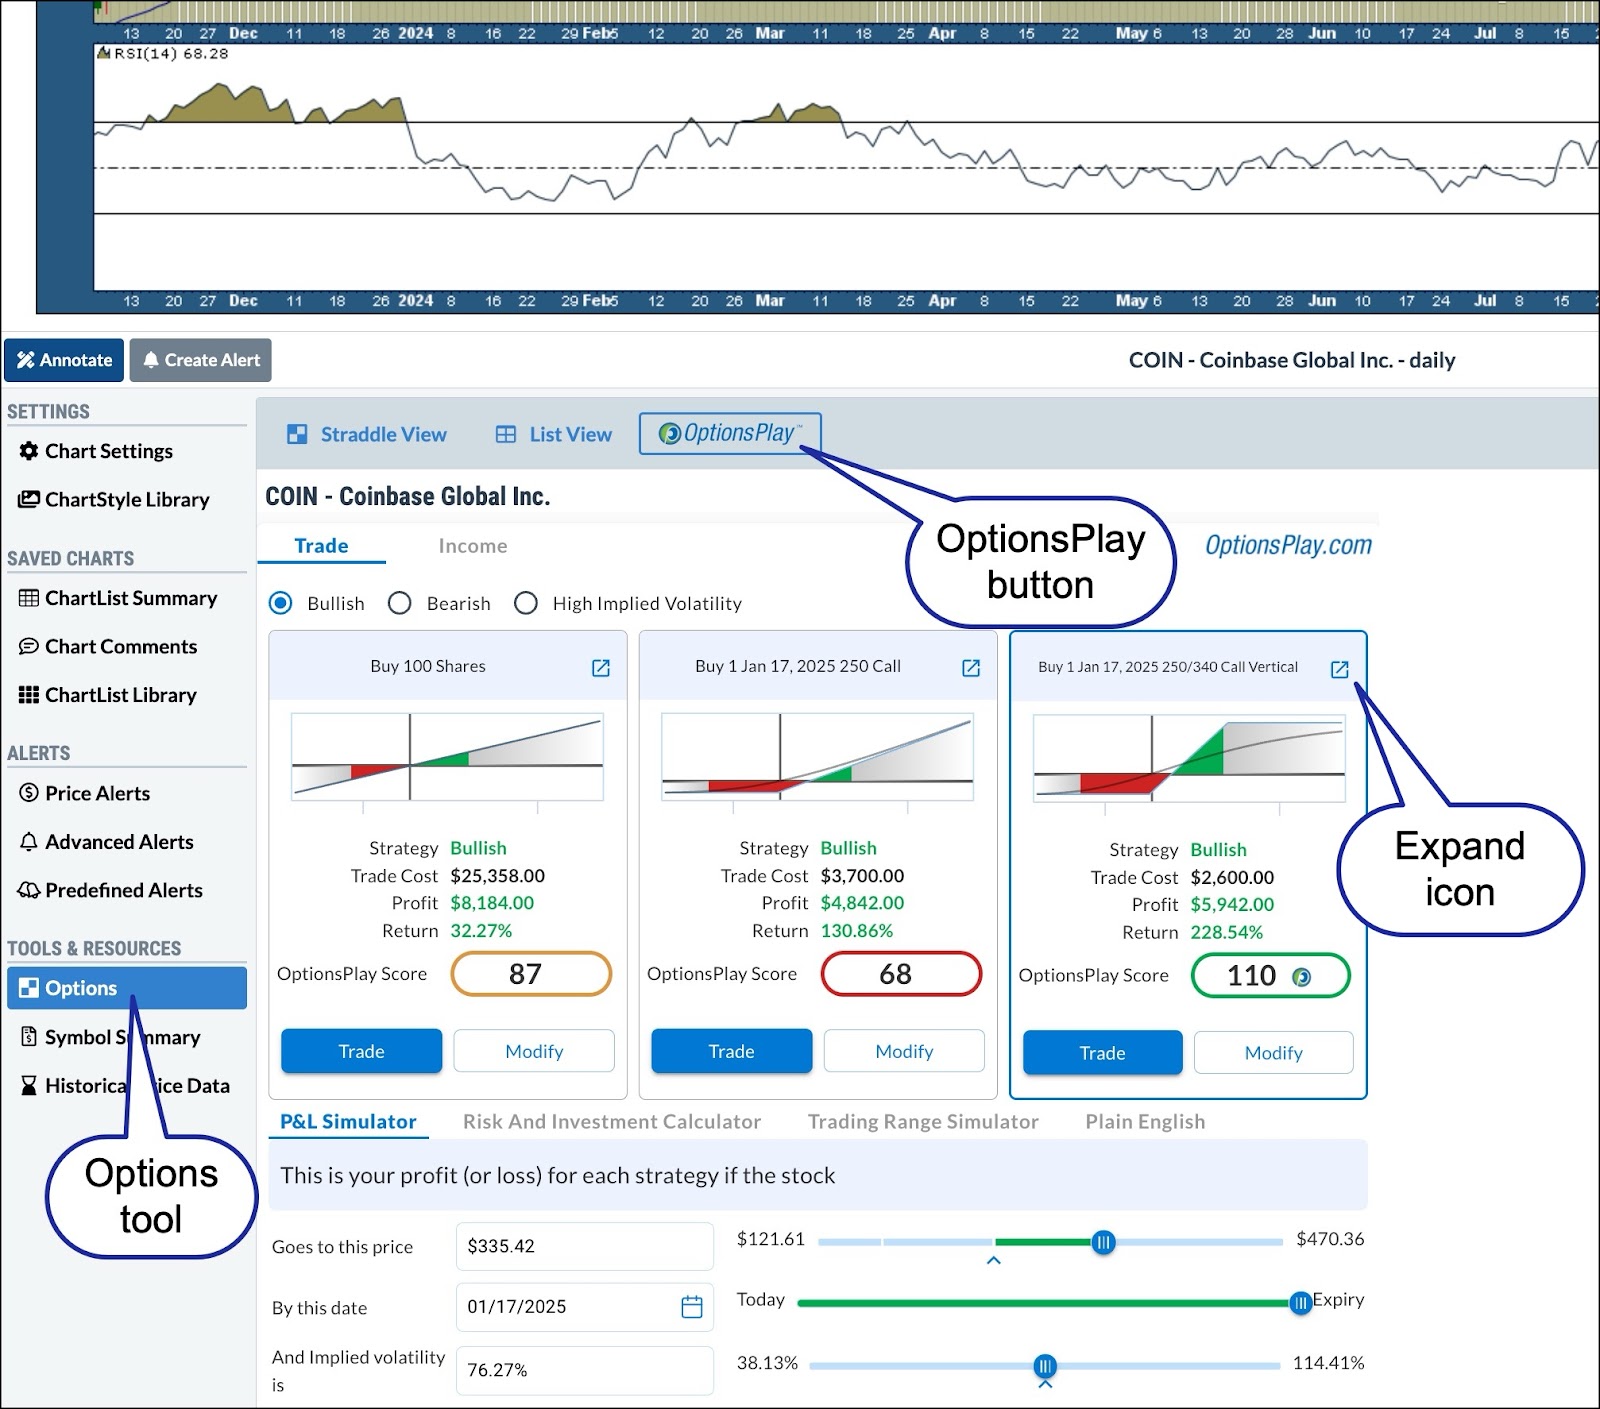Viewport: 1600px width, 1409px height.
Task: Click Trade on Buy 100 Shares card
Action: (361, 1051)
